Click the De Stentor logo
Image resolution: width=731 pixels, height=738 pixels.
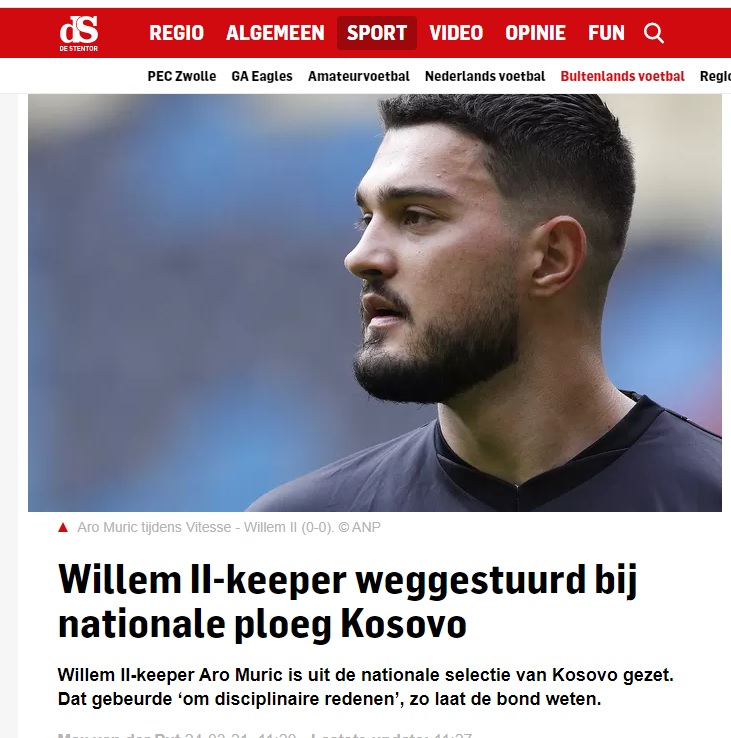point(79,33)
